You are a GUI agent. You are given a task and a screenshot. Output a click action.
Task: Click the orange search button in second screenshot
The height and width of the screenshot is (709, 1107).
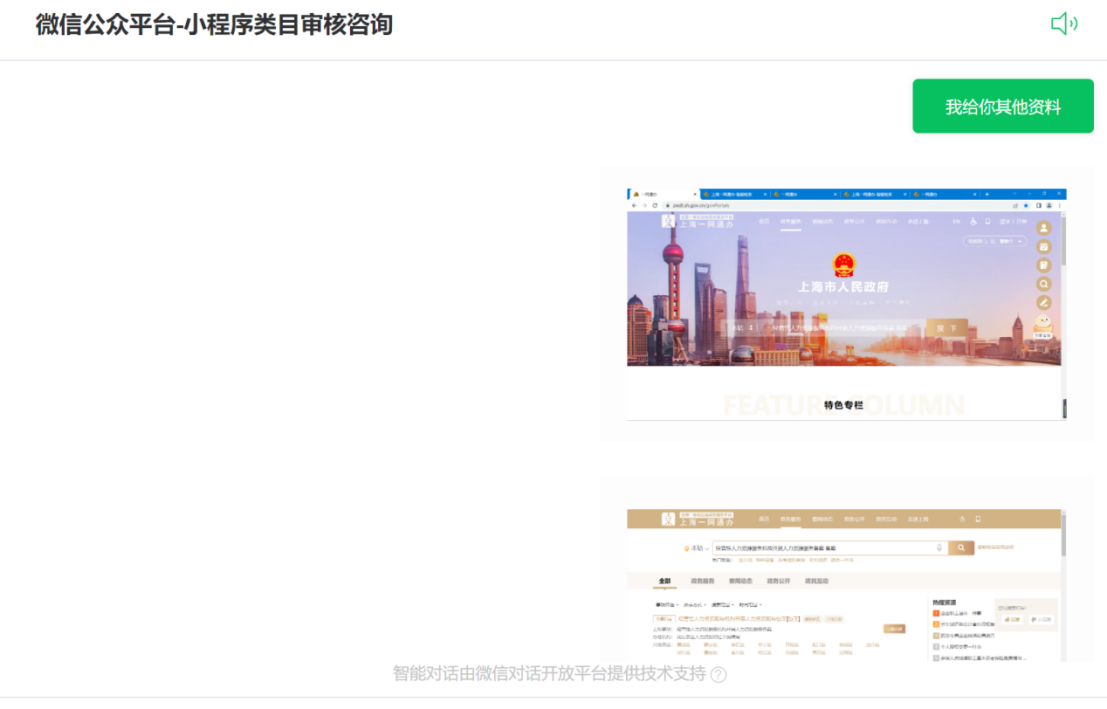(x=961, y=548)
